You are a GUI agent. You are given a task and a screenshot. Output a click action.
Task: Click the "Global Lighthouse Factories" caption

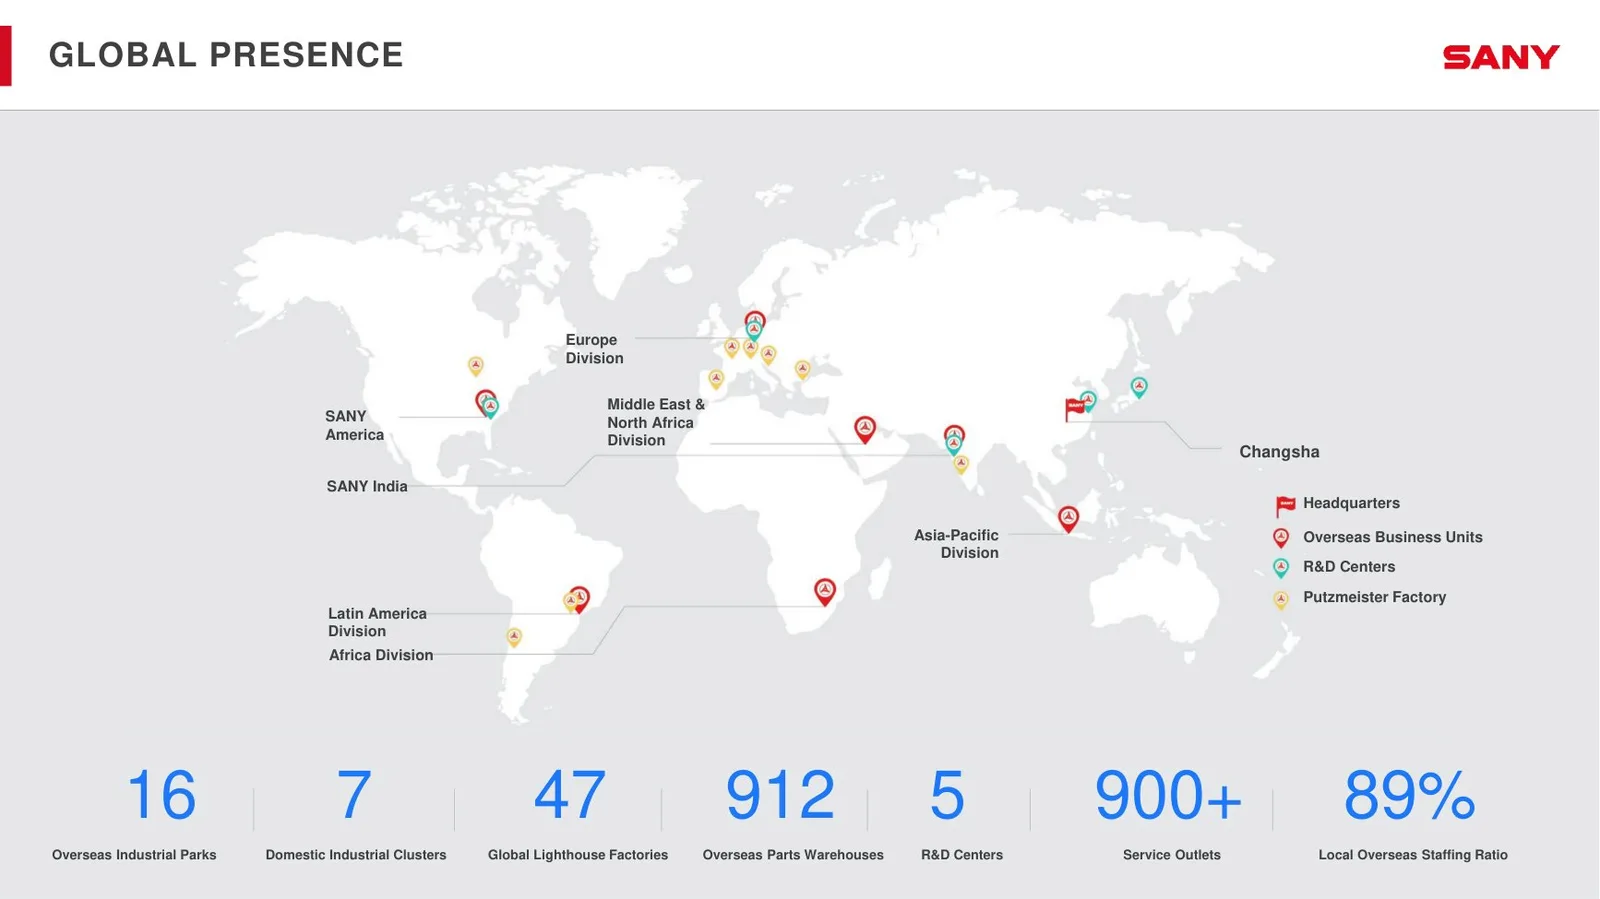(578, 855)
